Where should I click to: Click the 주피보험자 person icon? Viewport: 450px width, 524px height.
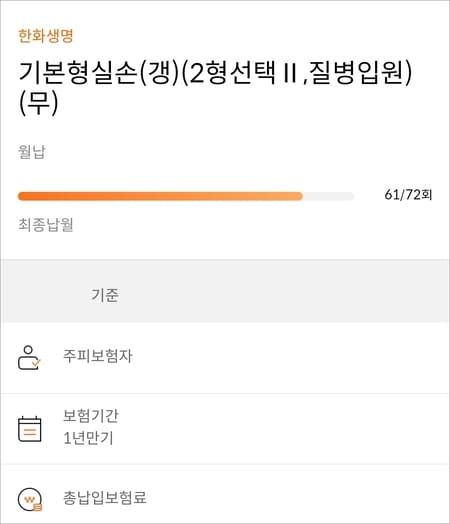click(x=29, y=358)
